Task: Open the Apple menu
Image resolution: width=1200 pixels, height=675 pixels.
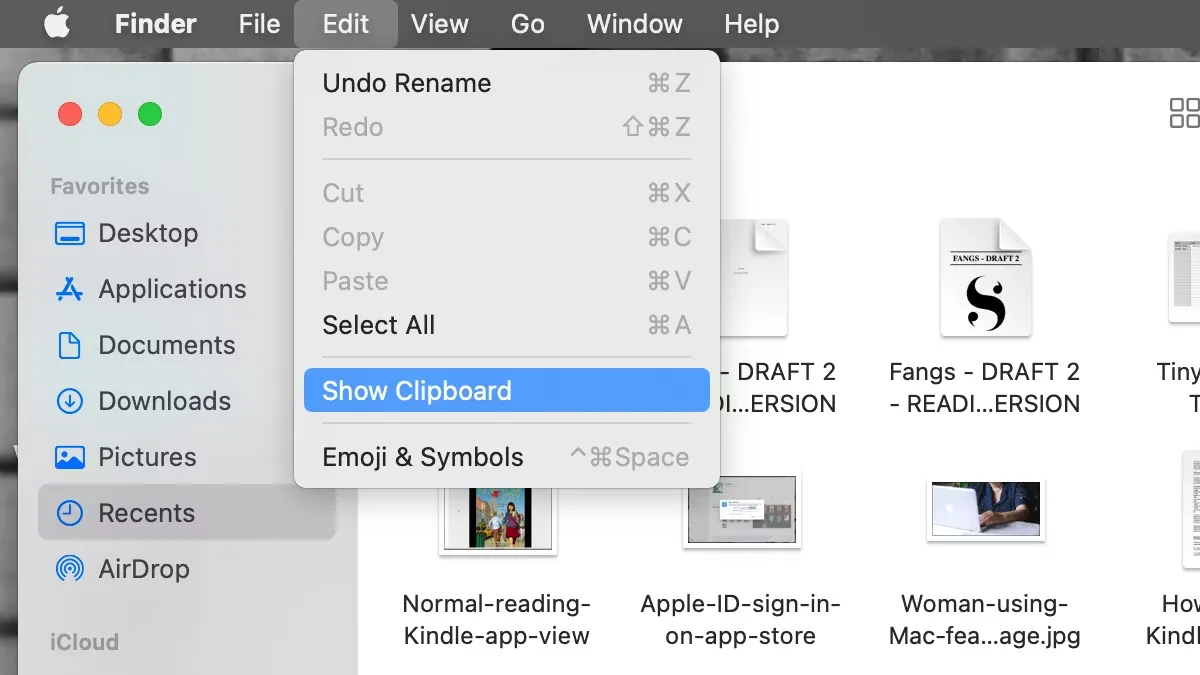Action: [x=57, y=23]
